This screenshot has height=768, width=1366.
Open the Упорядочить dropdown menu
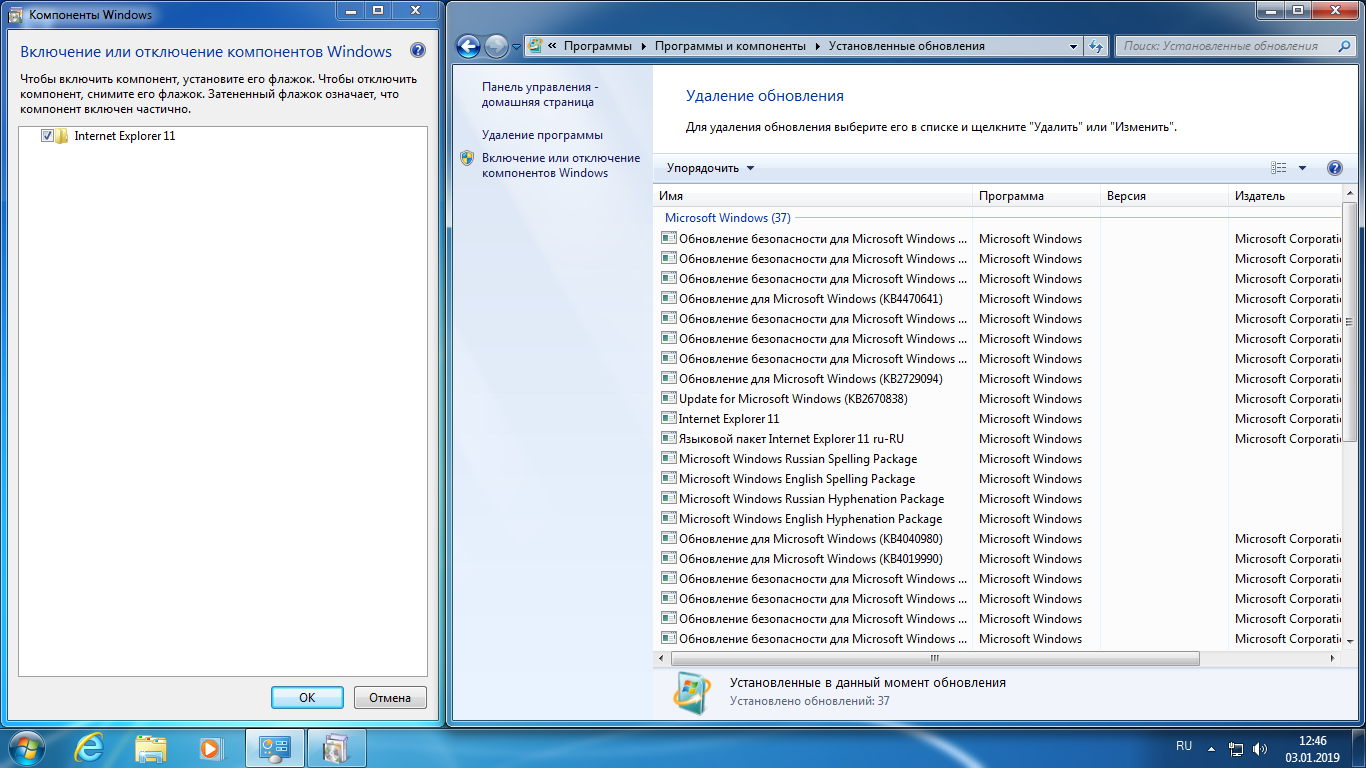[711, 168]
